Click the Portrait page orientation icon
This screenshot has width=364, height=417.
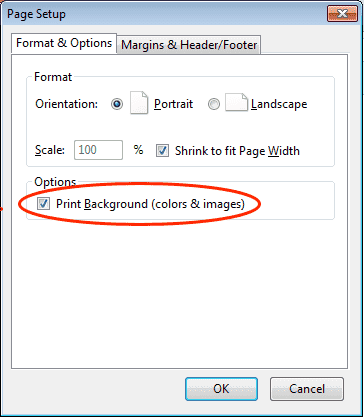139,103
